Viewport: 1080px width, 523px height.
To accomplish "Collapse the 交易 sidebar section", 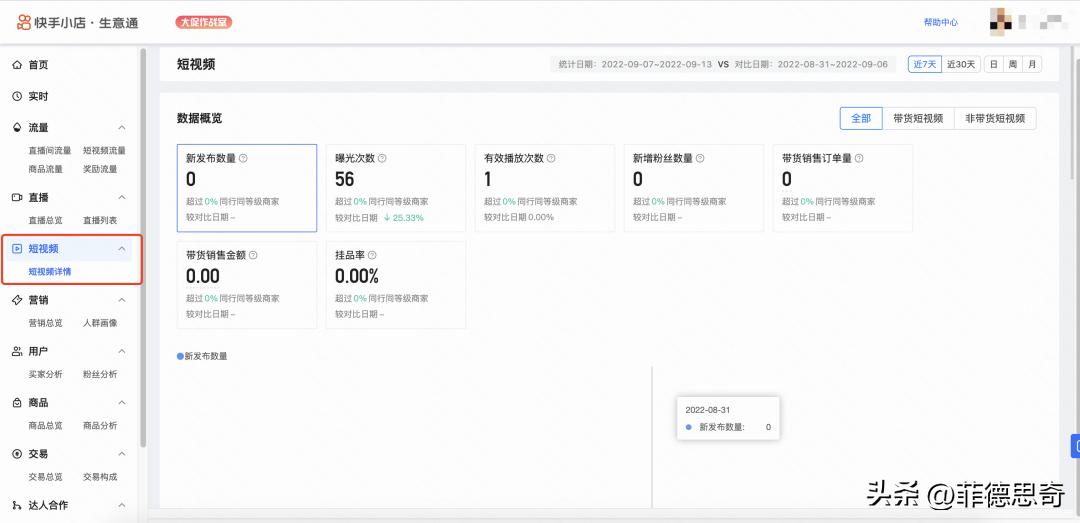I will [x=122, y=454].
